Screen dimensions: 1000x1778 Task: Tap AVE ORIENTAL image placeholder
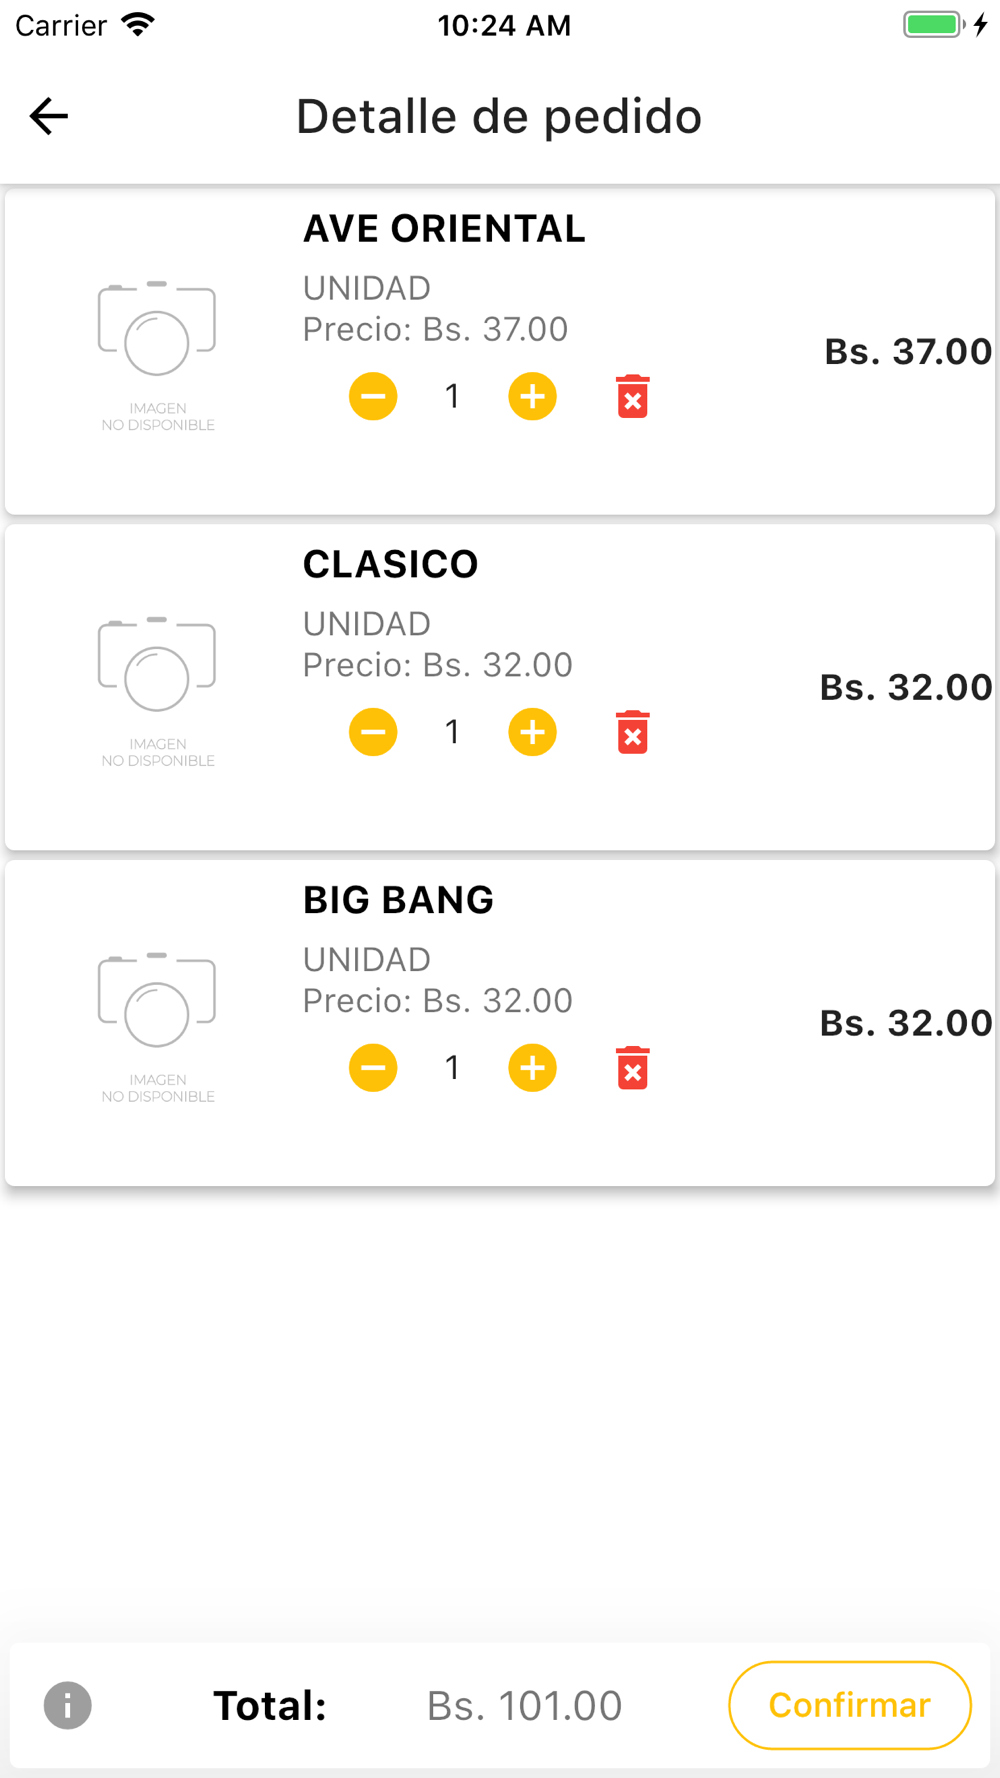157,353
